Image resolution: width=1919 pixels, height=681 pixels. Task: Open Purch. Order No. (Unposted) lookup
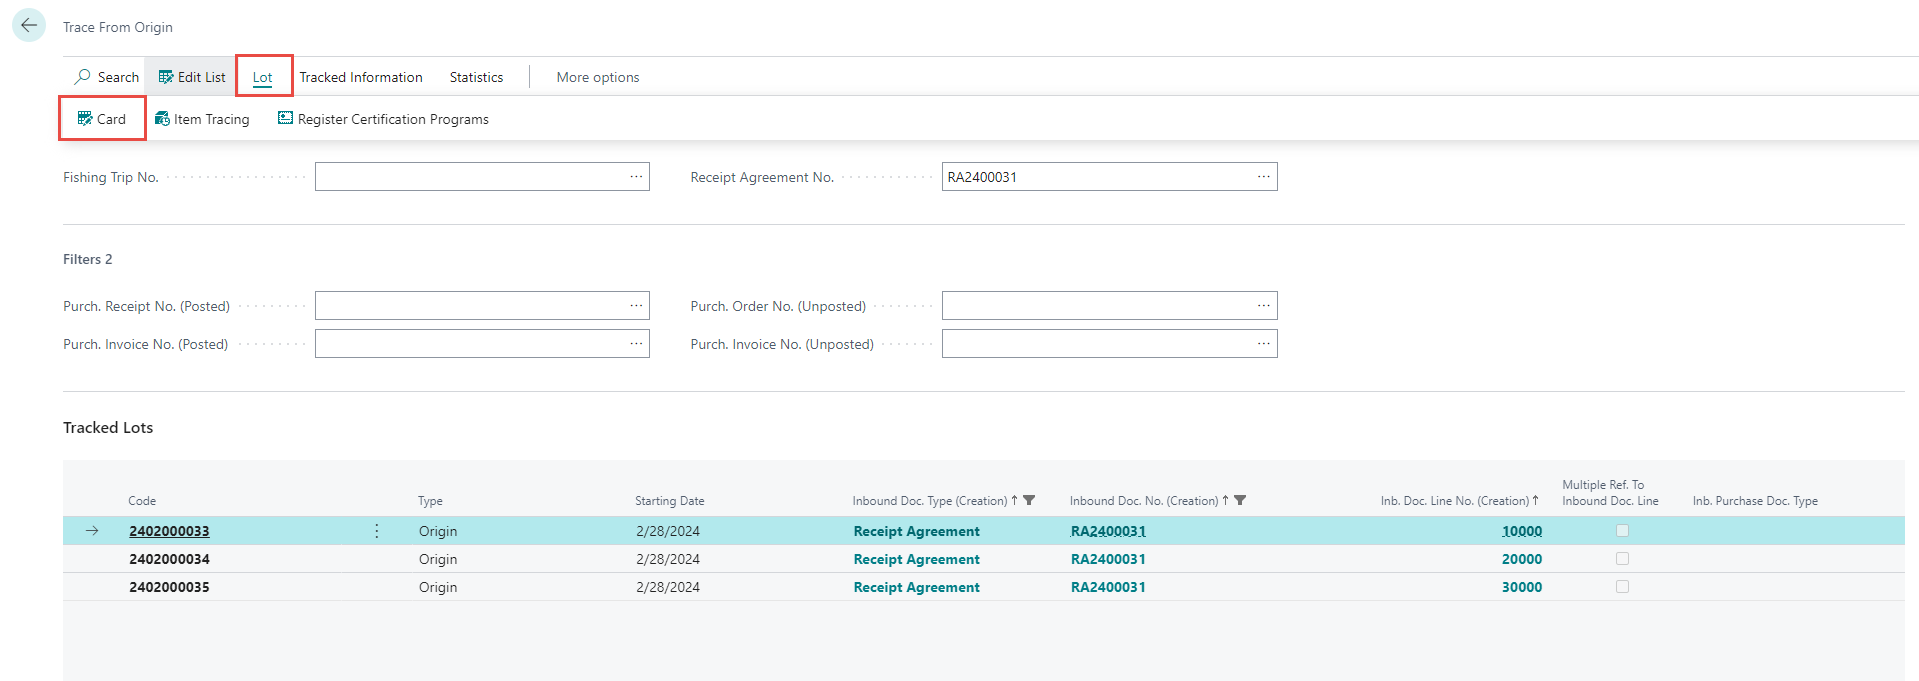tap(1264, 306)
